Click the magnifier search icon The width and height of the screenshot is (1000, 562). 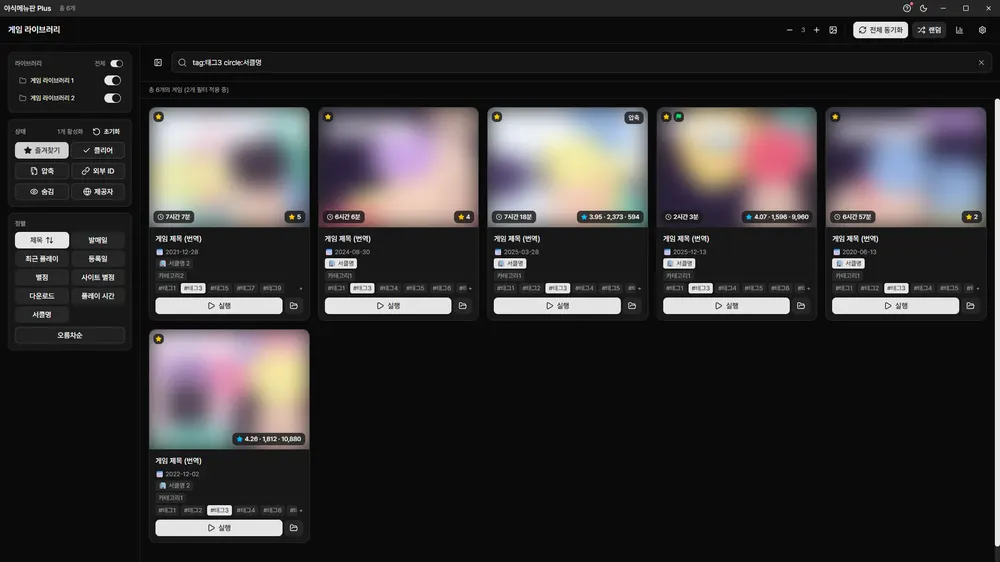[182, 63]
